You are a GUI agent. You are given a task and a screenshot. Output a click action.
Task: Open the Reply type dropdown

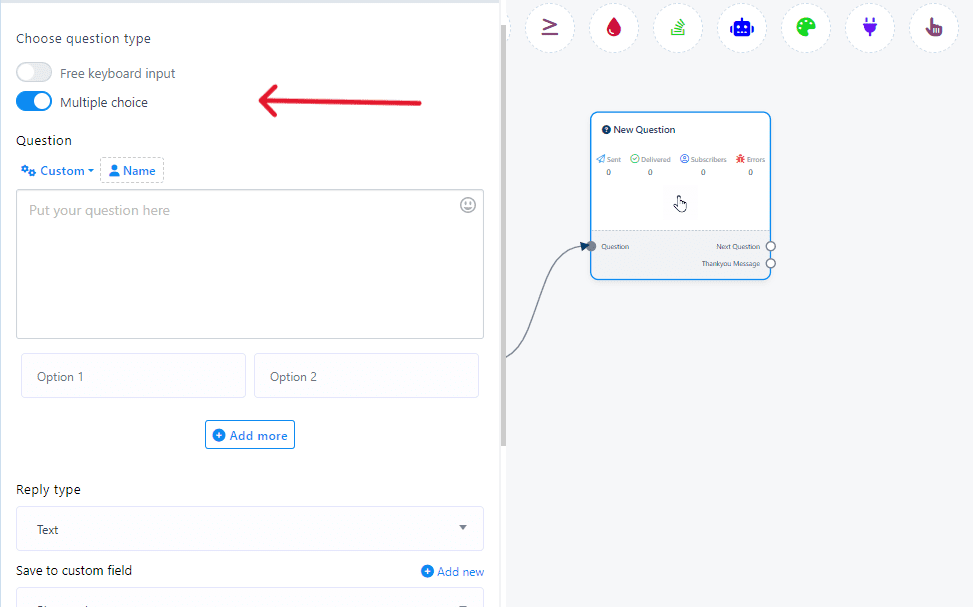tap(250, 528)
